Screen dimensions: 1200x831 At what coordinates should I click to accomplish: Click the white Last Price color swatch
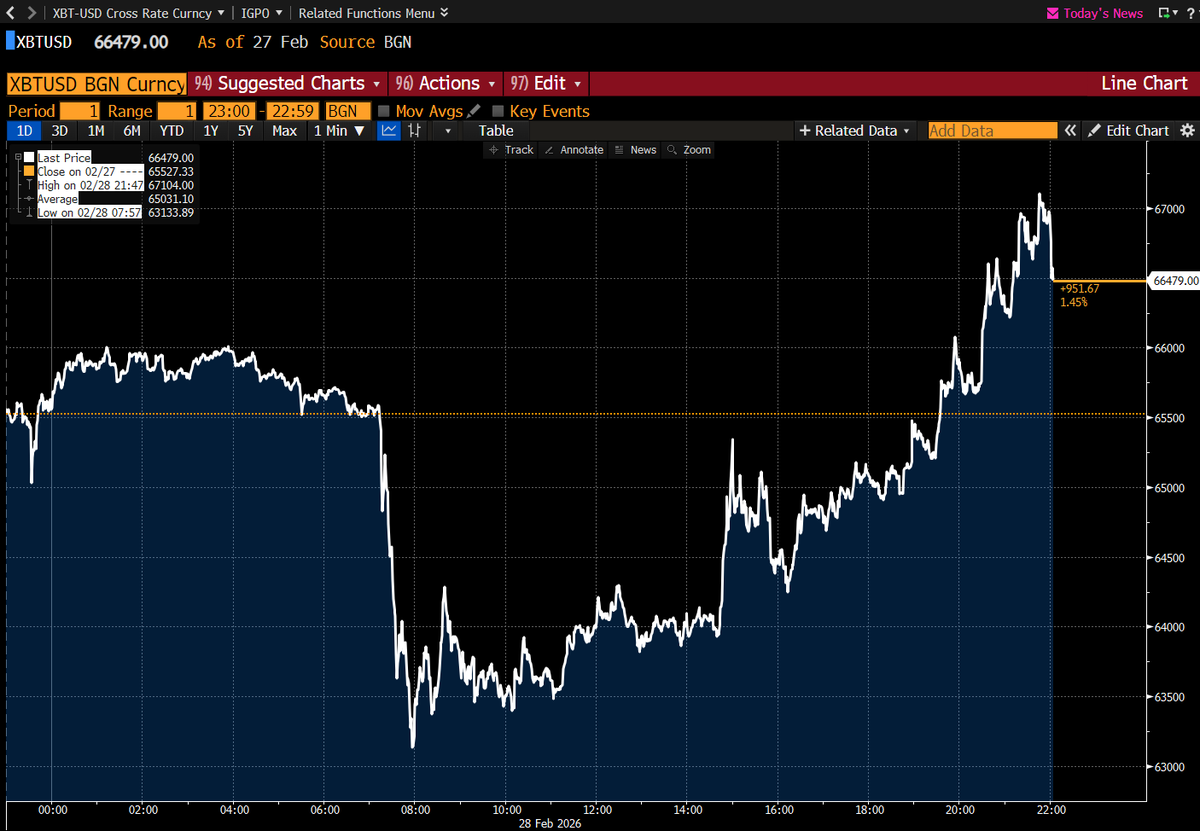click(29, 158)
